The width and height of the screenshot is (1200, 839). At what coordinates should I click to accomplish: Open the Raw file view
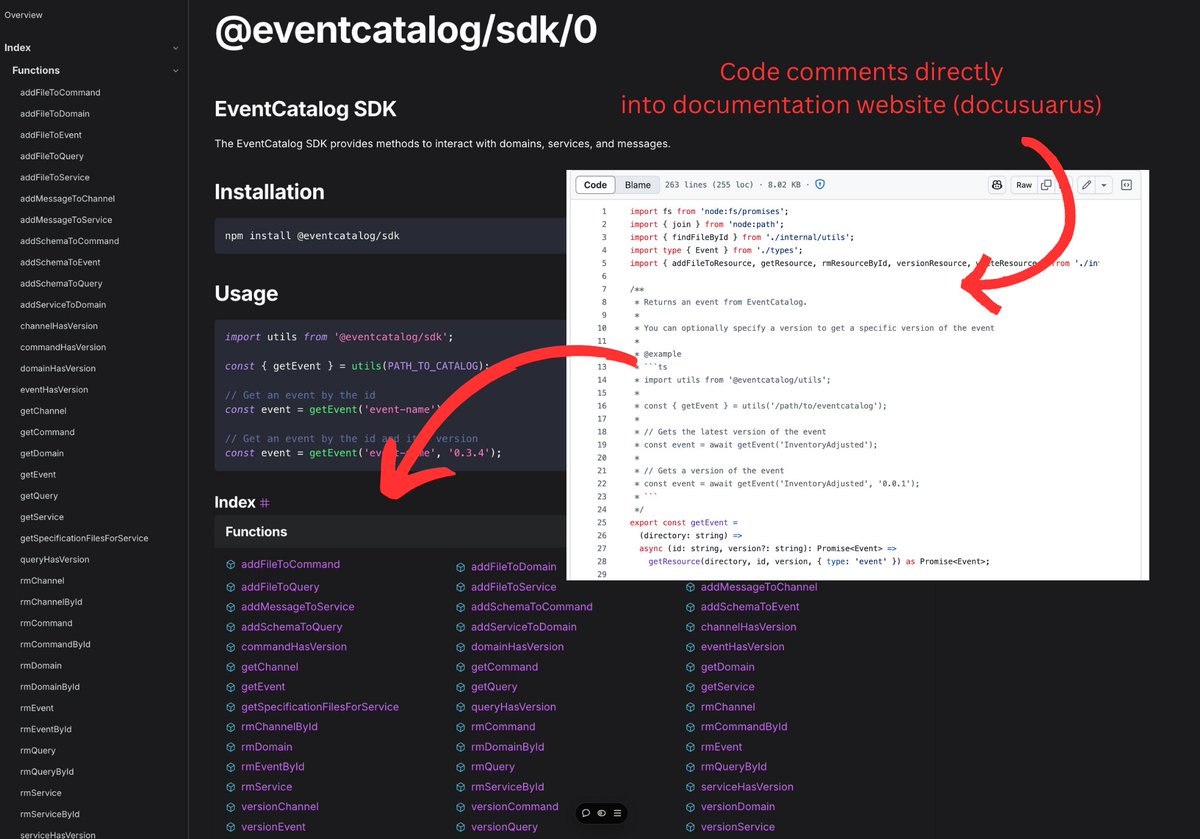[1024, 185]
